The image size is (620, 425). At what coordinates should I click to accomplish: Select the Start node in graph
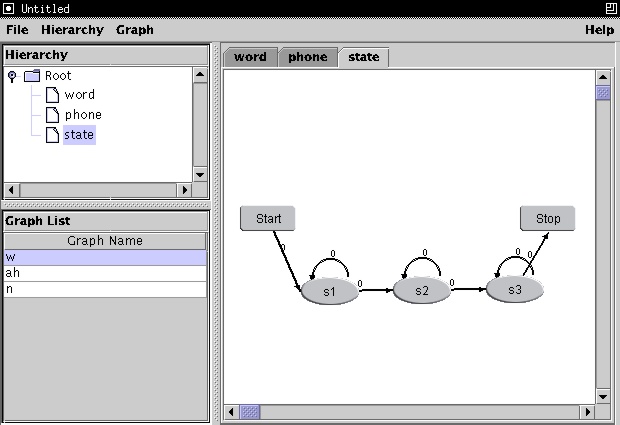268,218
